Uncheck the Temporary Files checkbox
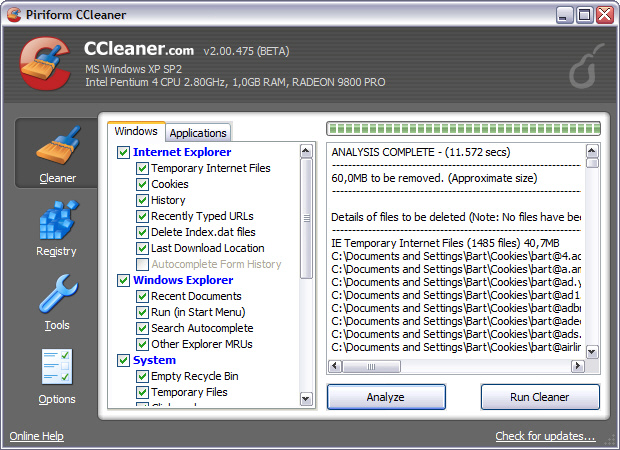The height and width of the screenshot is (450, 620). [142, 392]
